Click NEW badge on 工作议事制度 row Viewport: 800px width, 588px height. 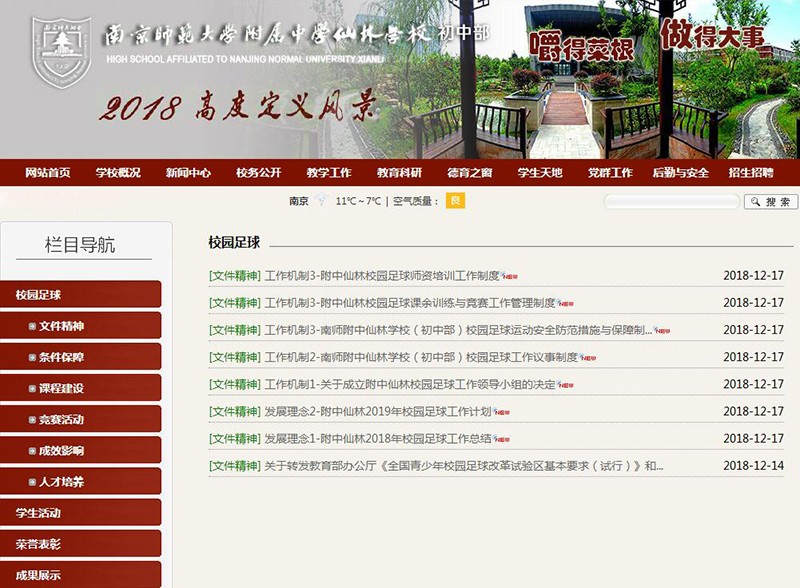(x=588, y=358)
